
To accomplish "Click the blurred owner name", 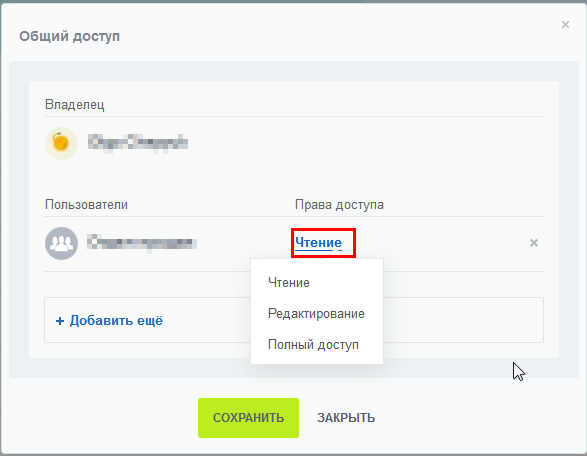I will coord(138,143).
